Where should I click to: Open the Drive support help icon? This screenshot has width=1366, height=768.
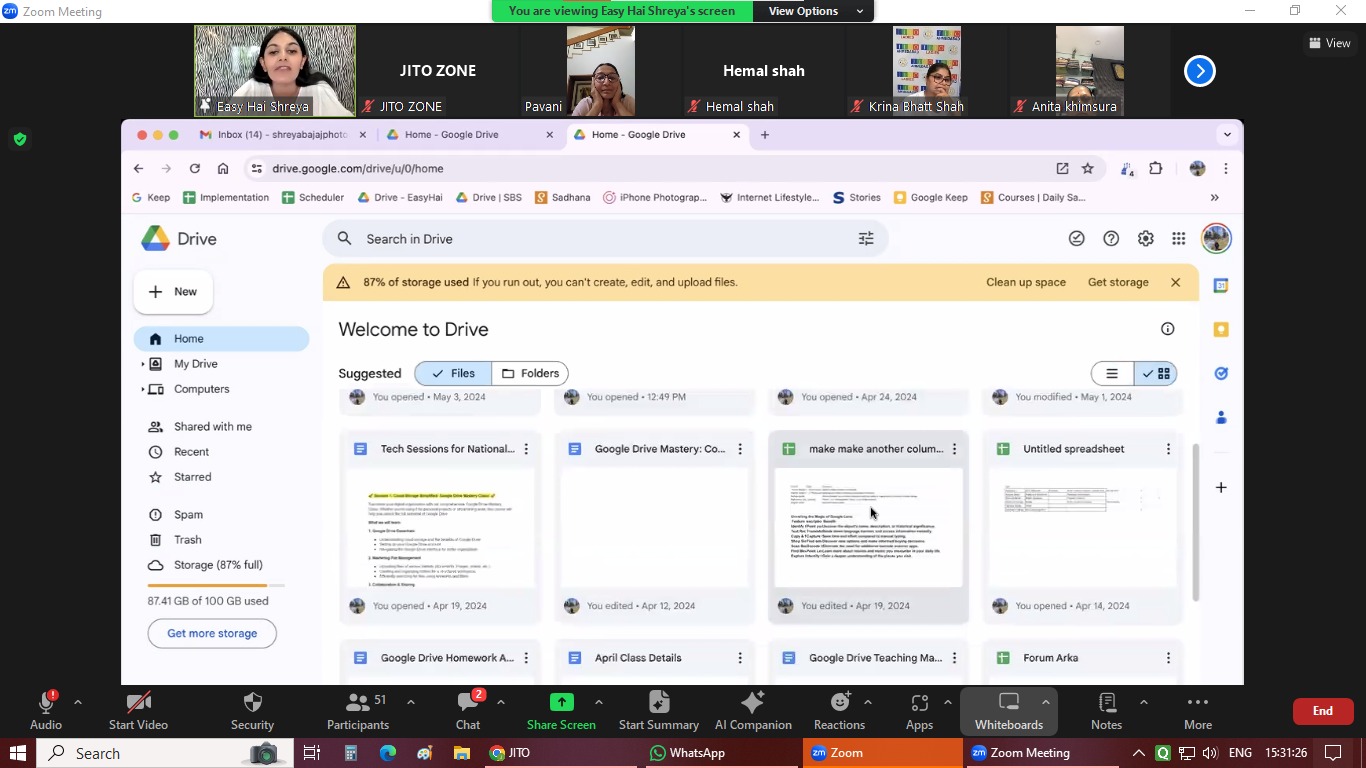coord(1111,239)
